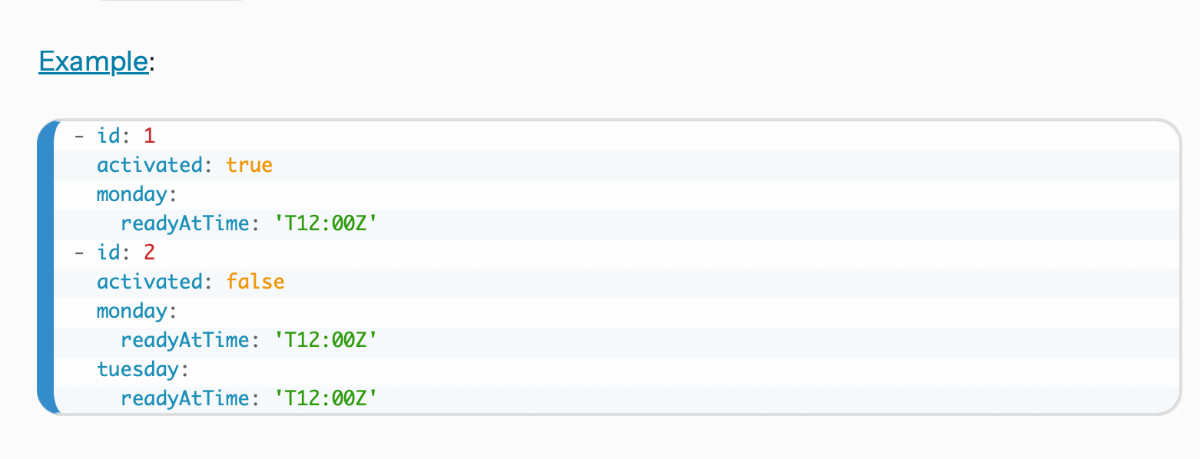Click the blue left bar of code block
Image resolution: width=1200 pixels, height=459 pixels.
point(46,267)
